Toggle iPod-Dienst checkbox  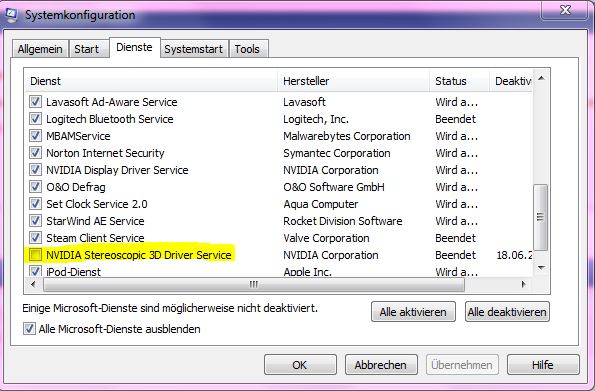click(x=35, y=271)
